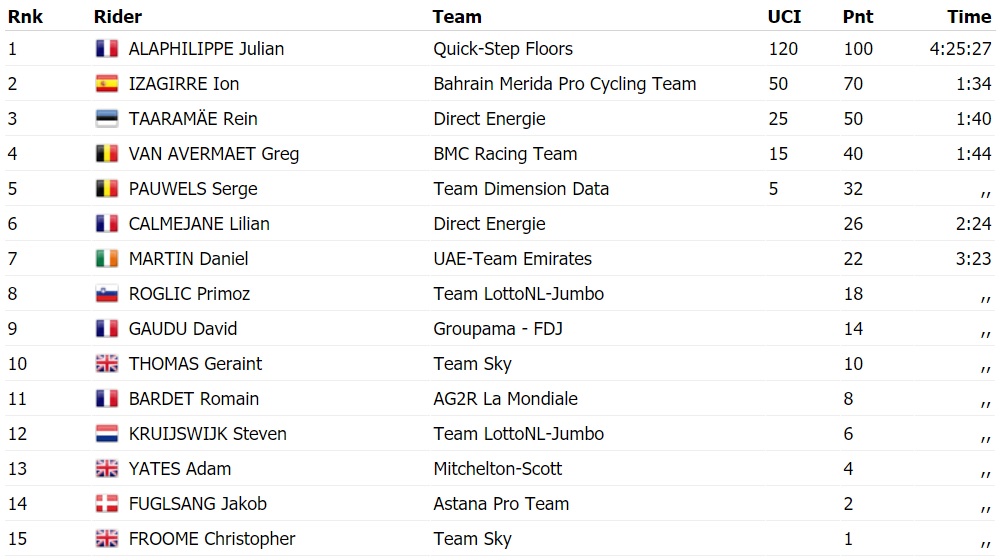Open rider ALAPHILIPPE Julian's profile

(x=206, y=49)
